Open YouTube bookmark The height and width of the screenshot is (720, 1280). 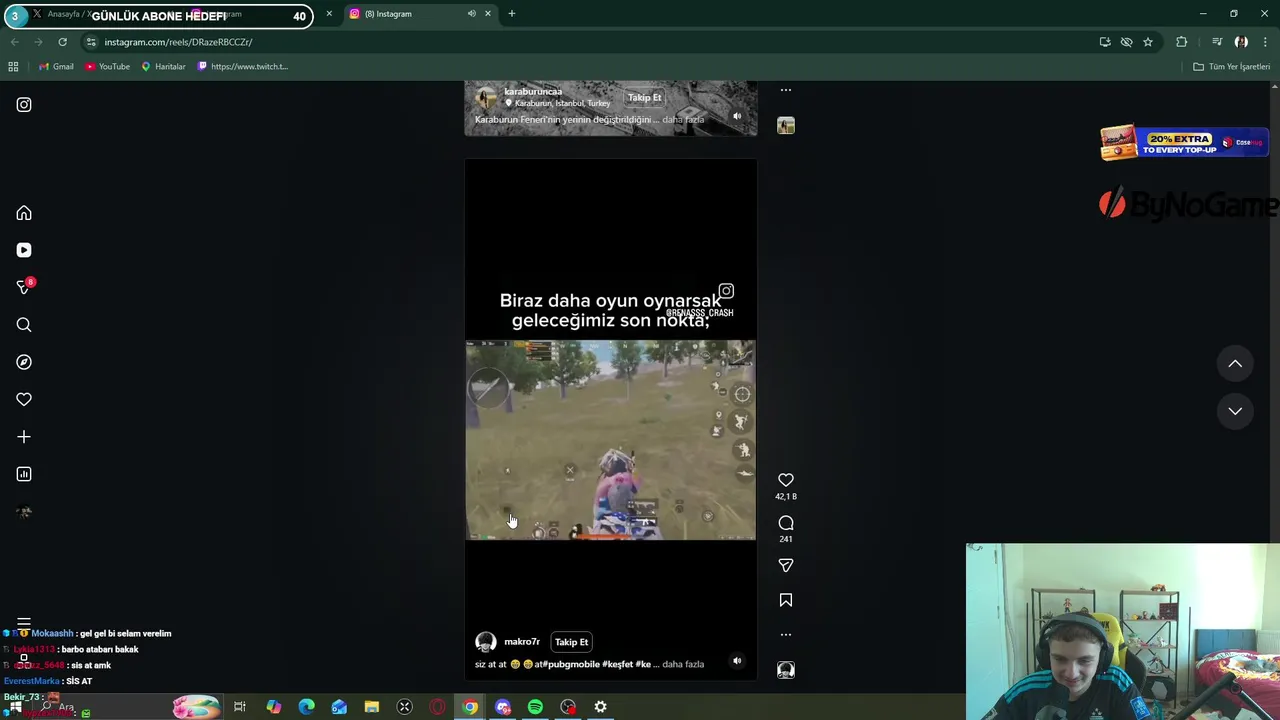click(x=108, y=67)
